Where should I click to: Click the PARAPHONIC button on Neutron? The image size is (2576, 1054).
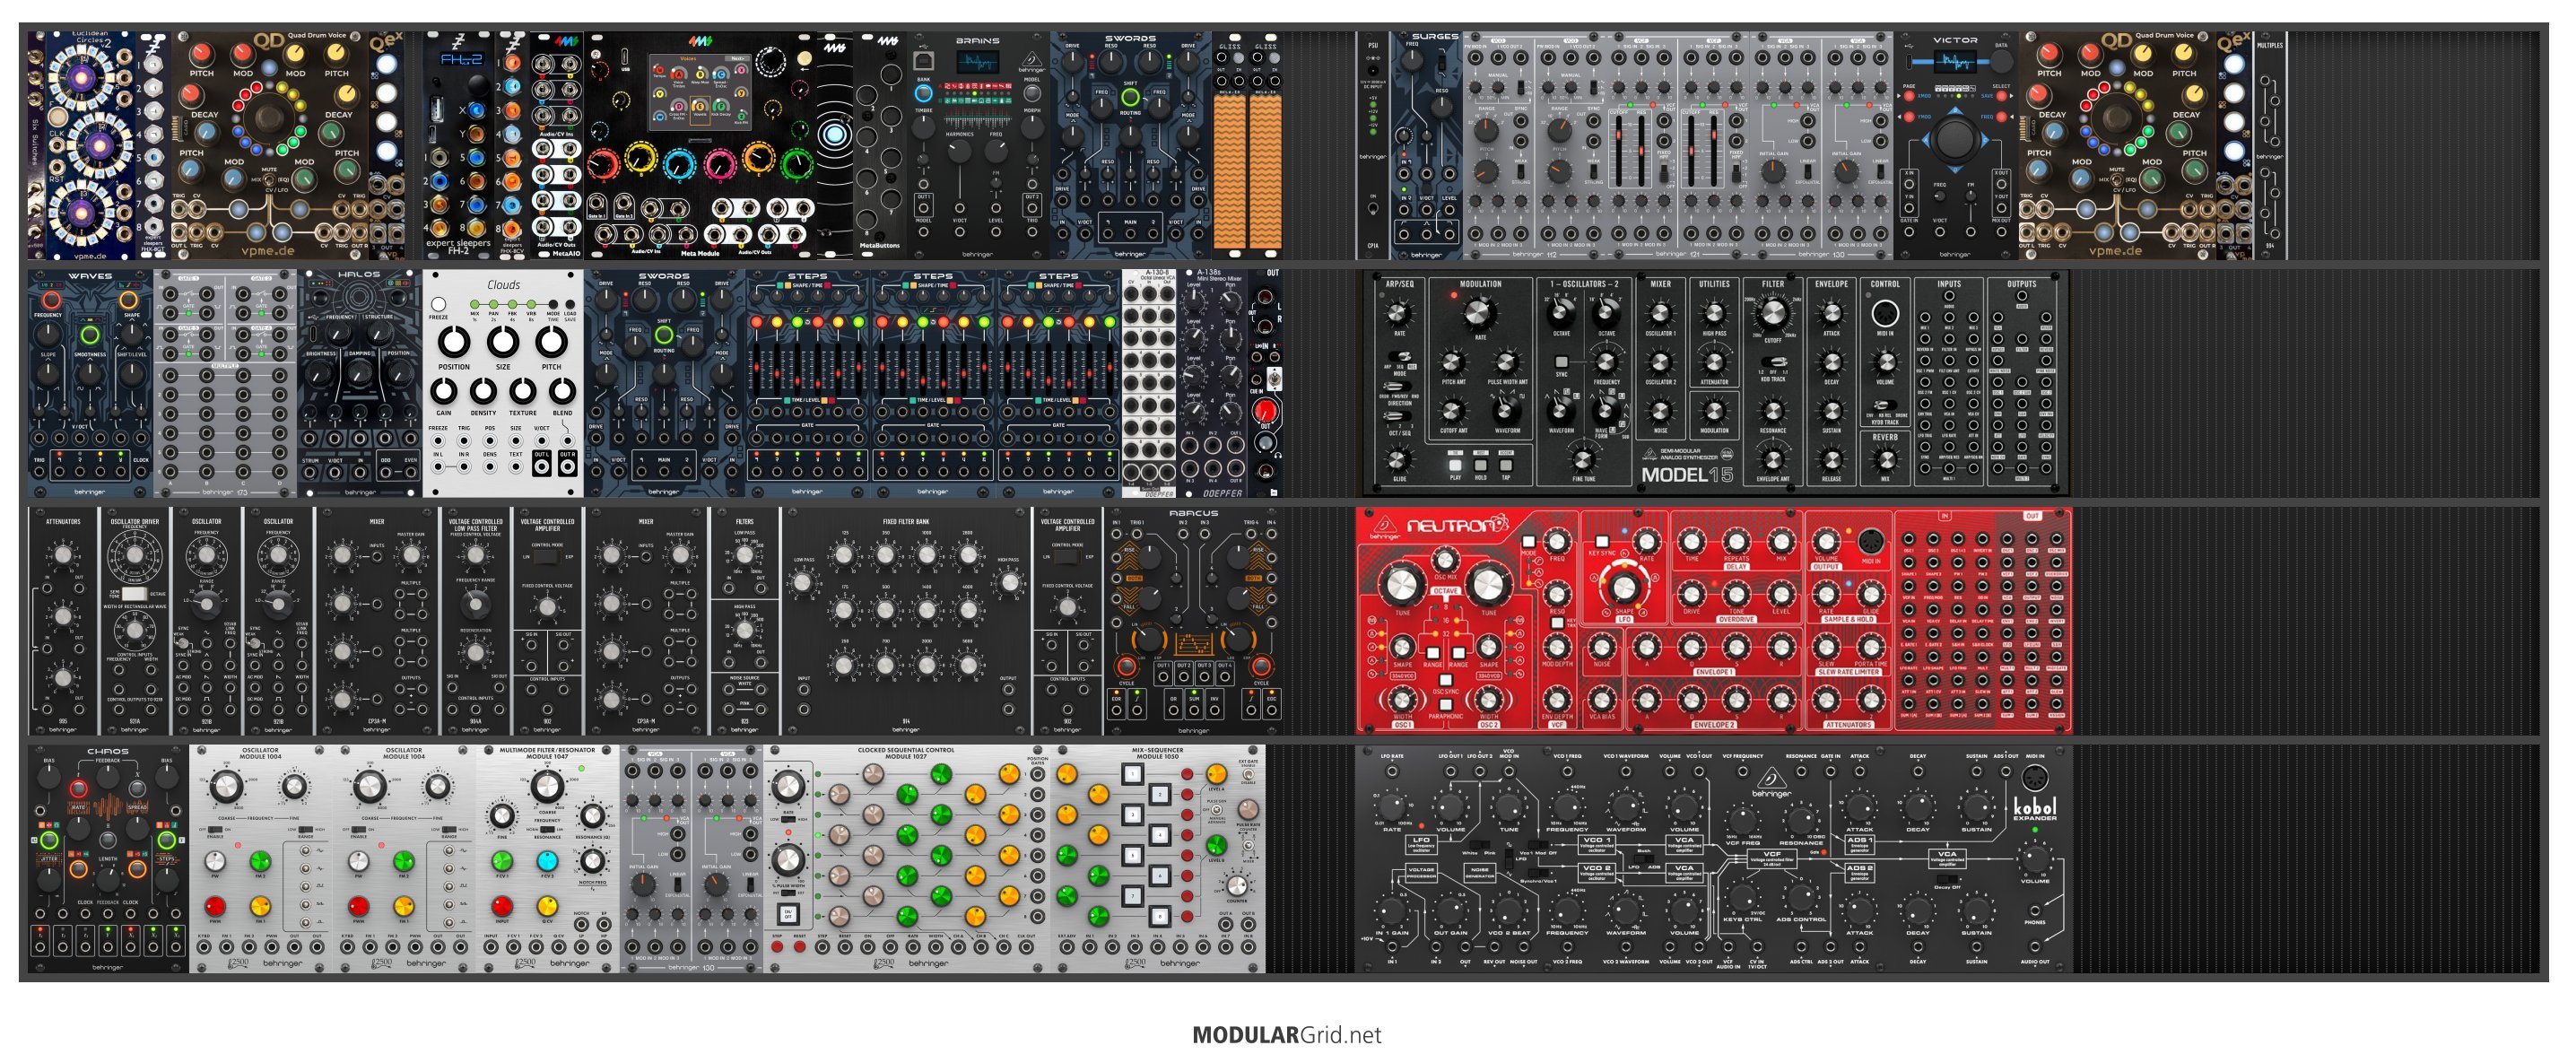tap(1445, 706)
